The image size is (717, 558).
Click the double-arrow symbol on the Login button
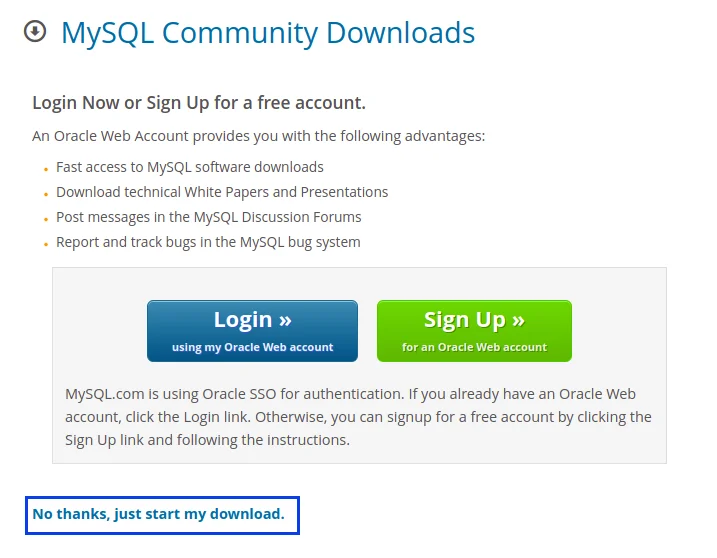(285, 321)
